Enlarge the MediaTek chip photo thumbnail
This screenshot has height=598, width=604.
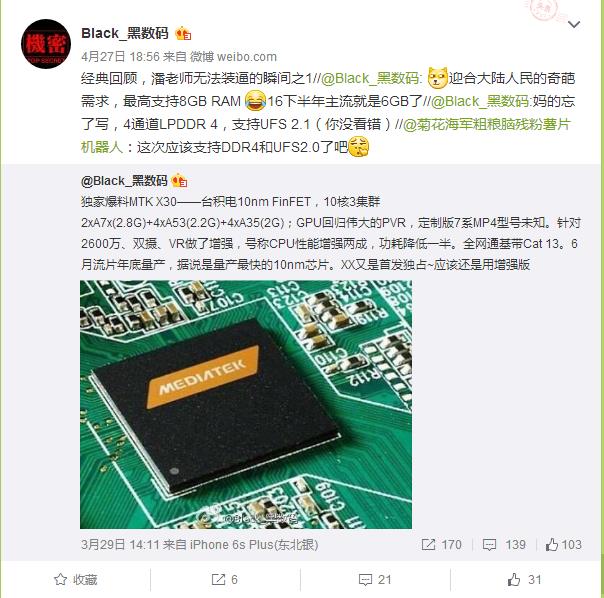[246, 404]
